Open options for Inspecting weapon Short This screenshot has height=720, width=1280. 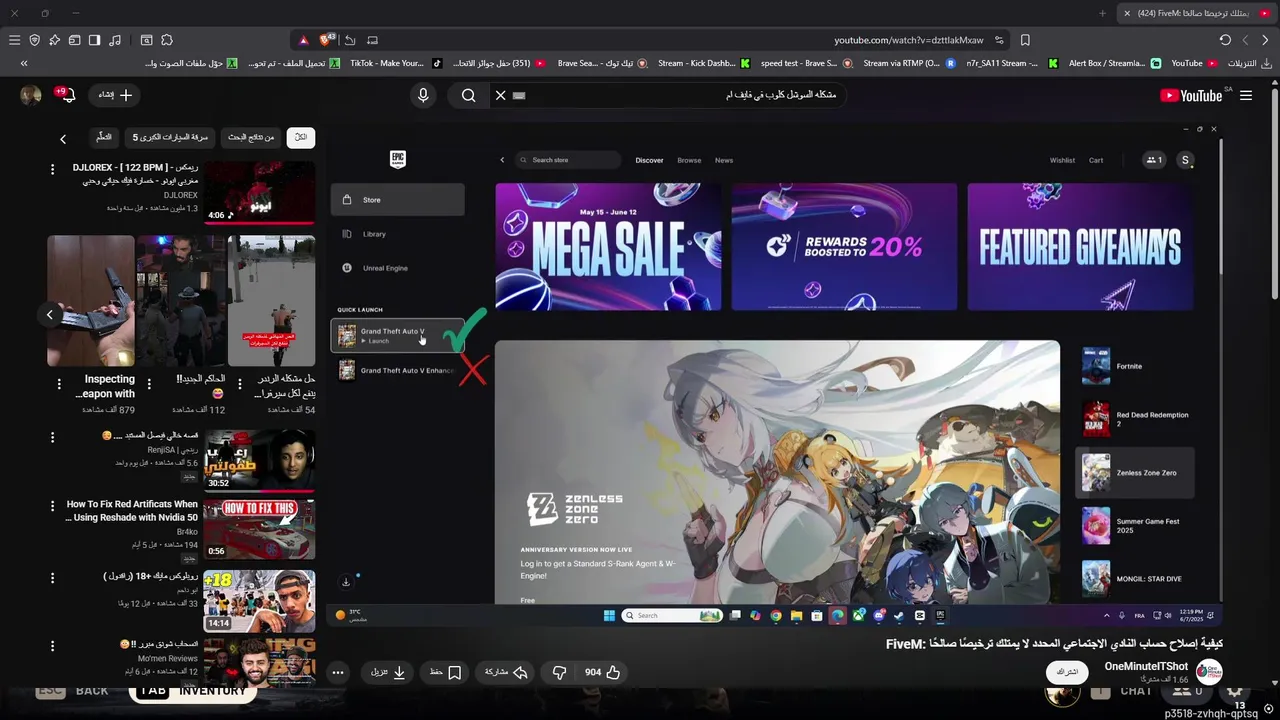tap(59, 383)
